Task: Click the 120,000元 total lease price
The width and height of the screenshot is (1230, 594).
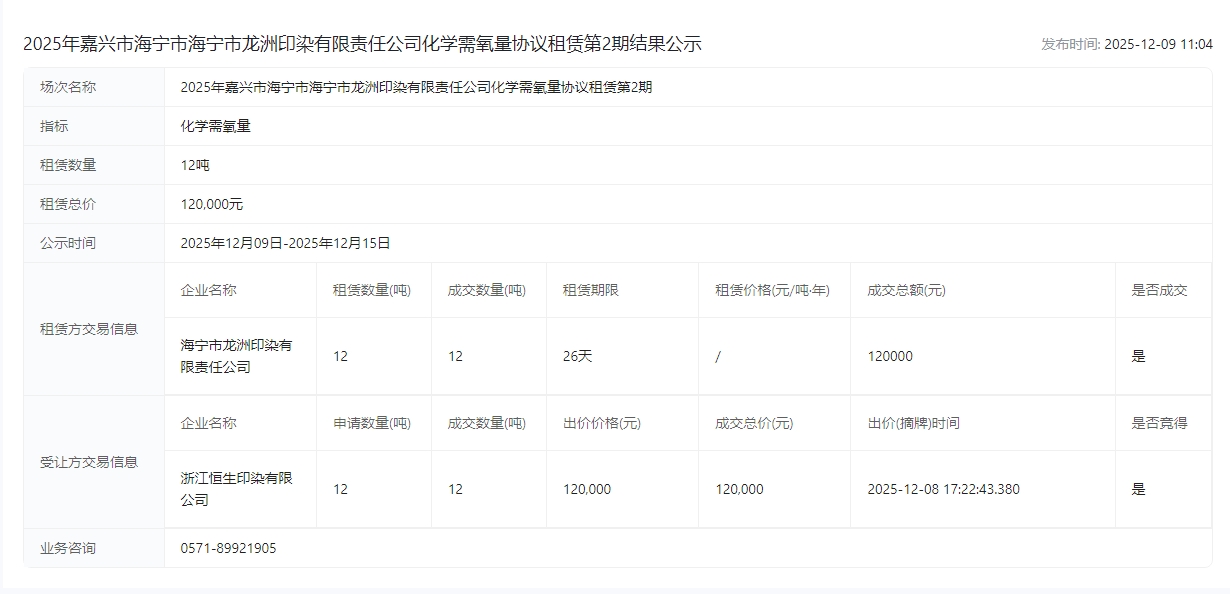Action: pyautogui.click(x=212, y=204)
